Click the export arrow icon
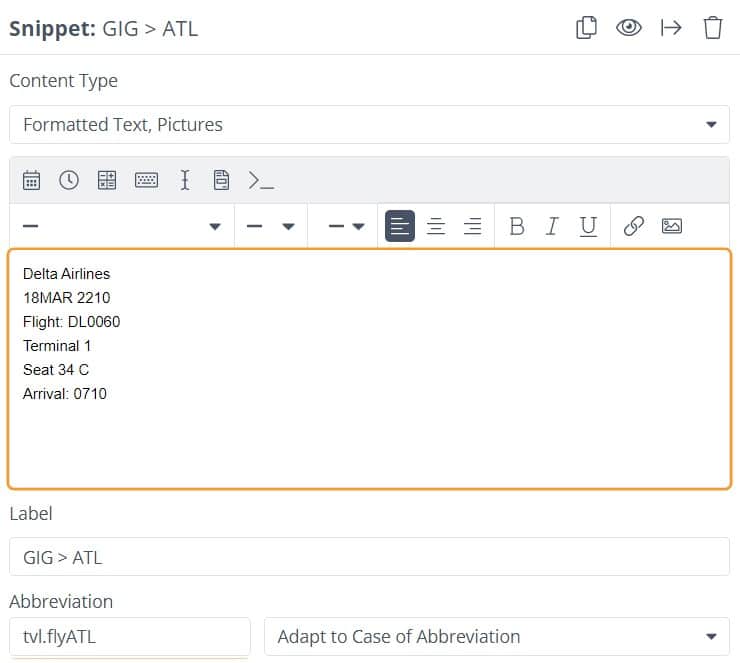The width and height of the screenshot is (740, 663). pyautogui.click(x=671, y=28)
